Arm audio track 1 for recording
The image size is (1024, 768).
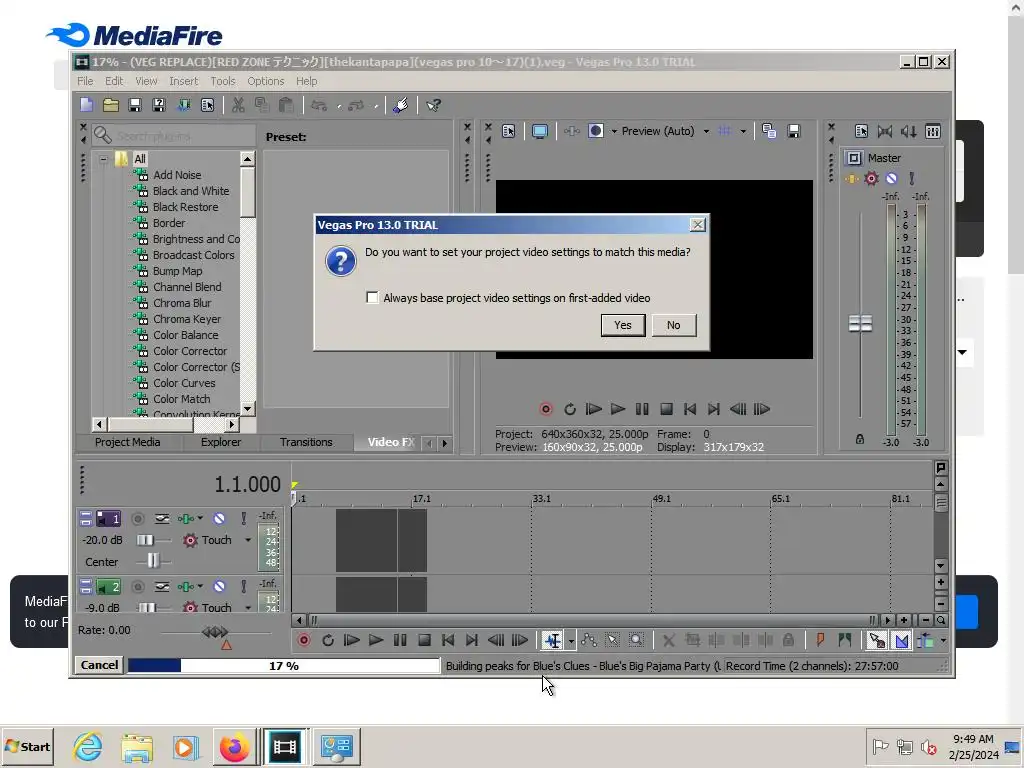click(x=138, y=519)
